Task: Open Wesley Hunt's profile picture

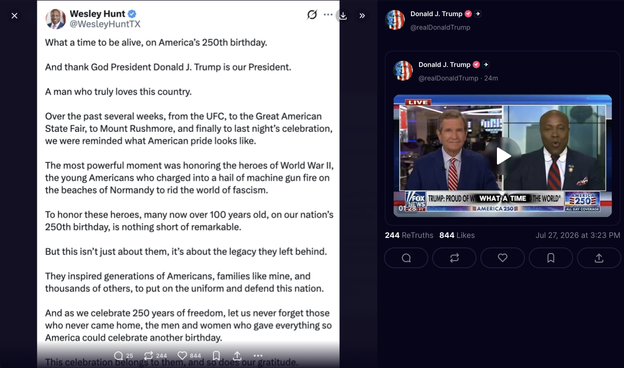Action: [55, 19]
